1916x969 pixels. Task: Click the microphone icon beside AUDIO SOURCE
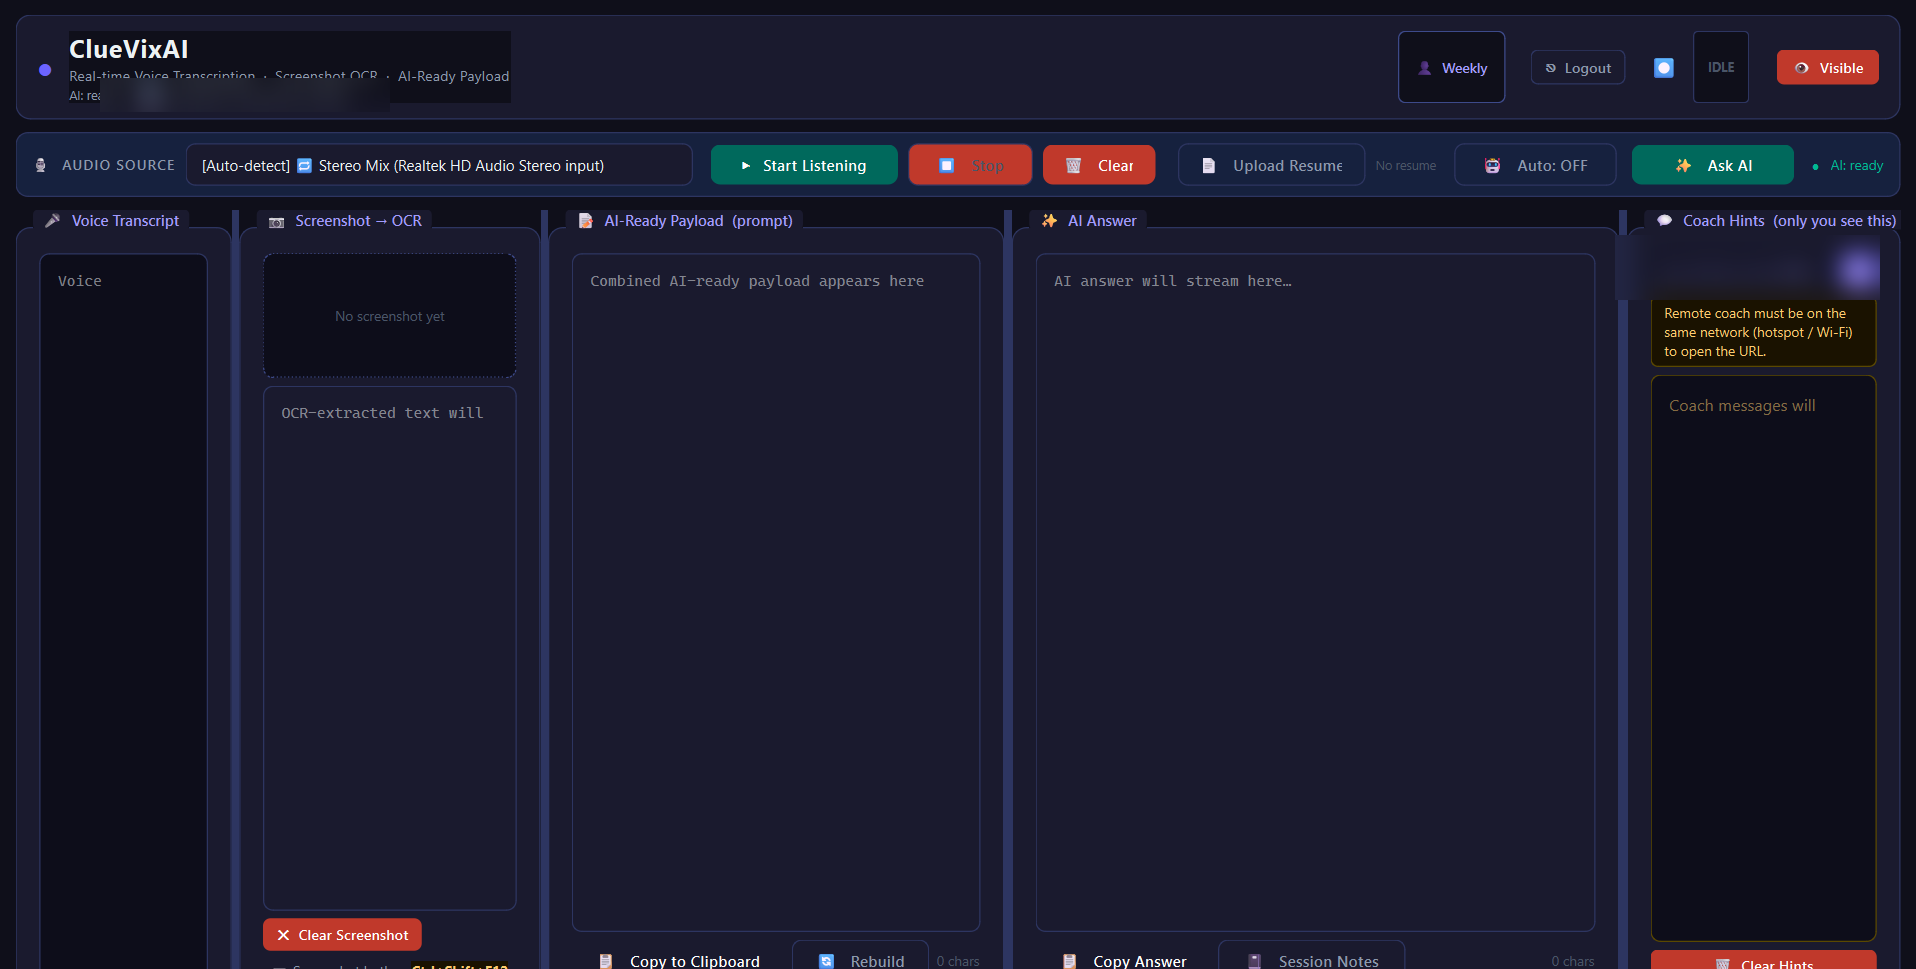[x=41, y=165]
